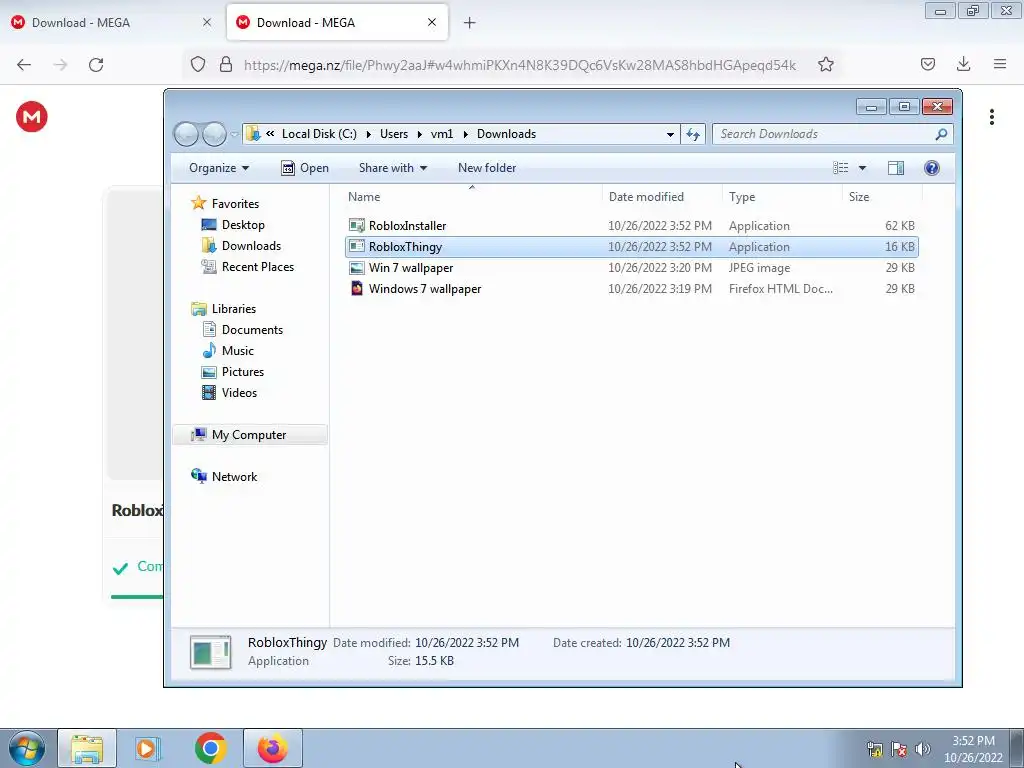Click the Search Downloads field
Screen dimensions: 1024x768
tap(833, 134)
